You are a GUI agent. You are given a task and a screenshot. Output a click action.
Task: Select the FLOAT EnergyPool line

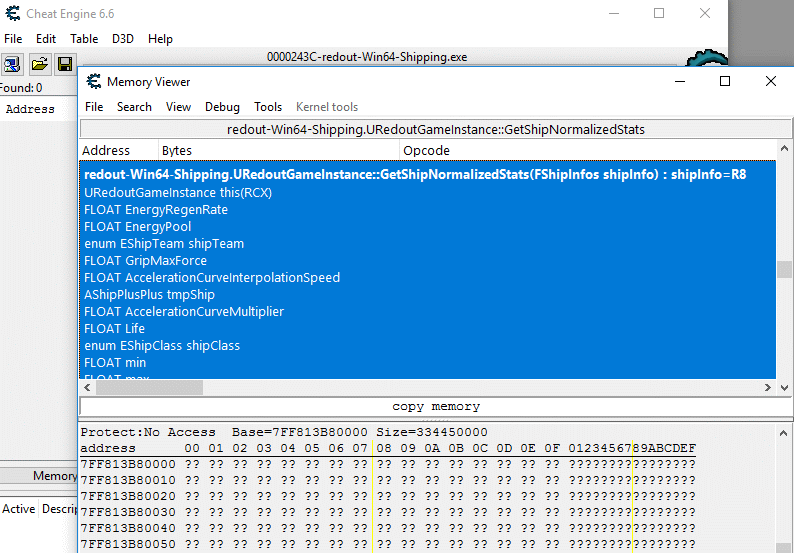click(x=138, y=227)
